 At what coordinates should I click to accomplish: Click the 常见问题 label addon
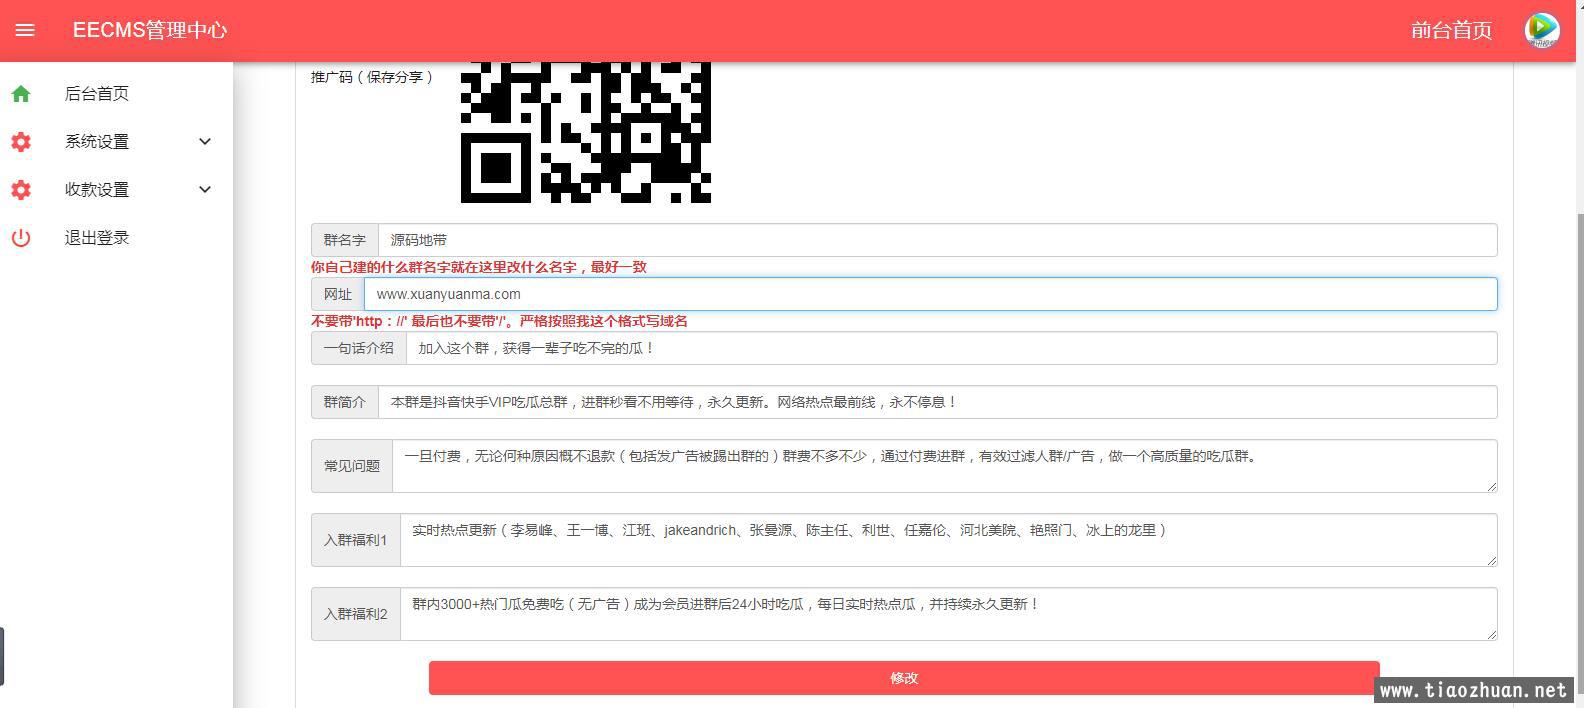tap(352, 466)
